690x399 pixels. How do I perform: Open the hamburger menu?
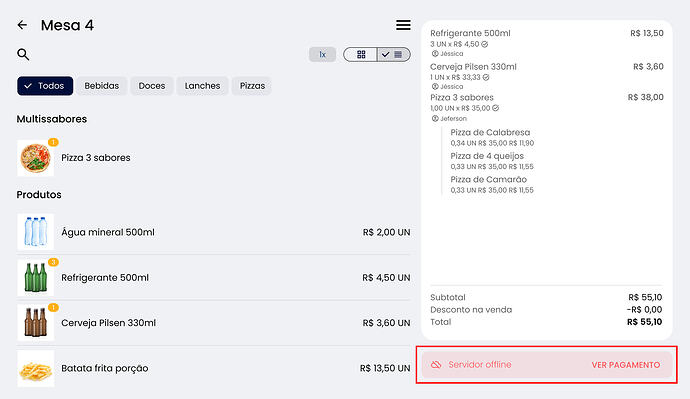point(403,25)
